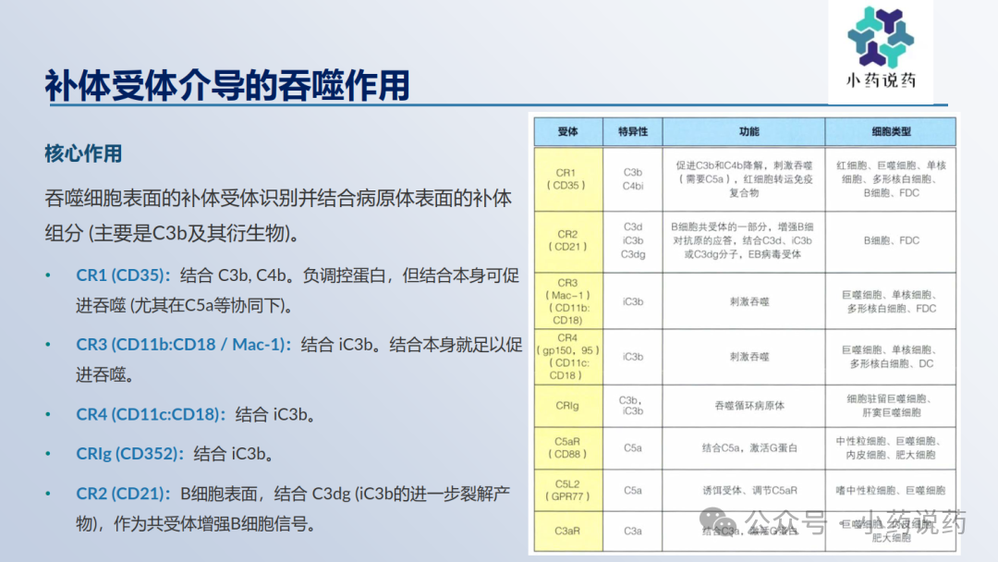The height and width of the screenshot is (562, 998).
Task: Click the bullet label CR3 (CD11b:CD18 / Mac-1):
Action: [x=183, y=344]
